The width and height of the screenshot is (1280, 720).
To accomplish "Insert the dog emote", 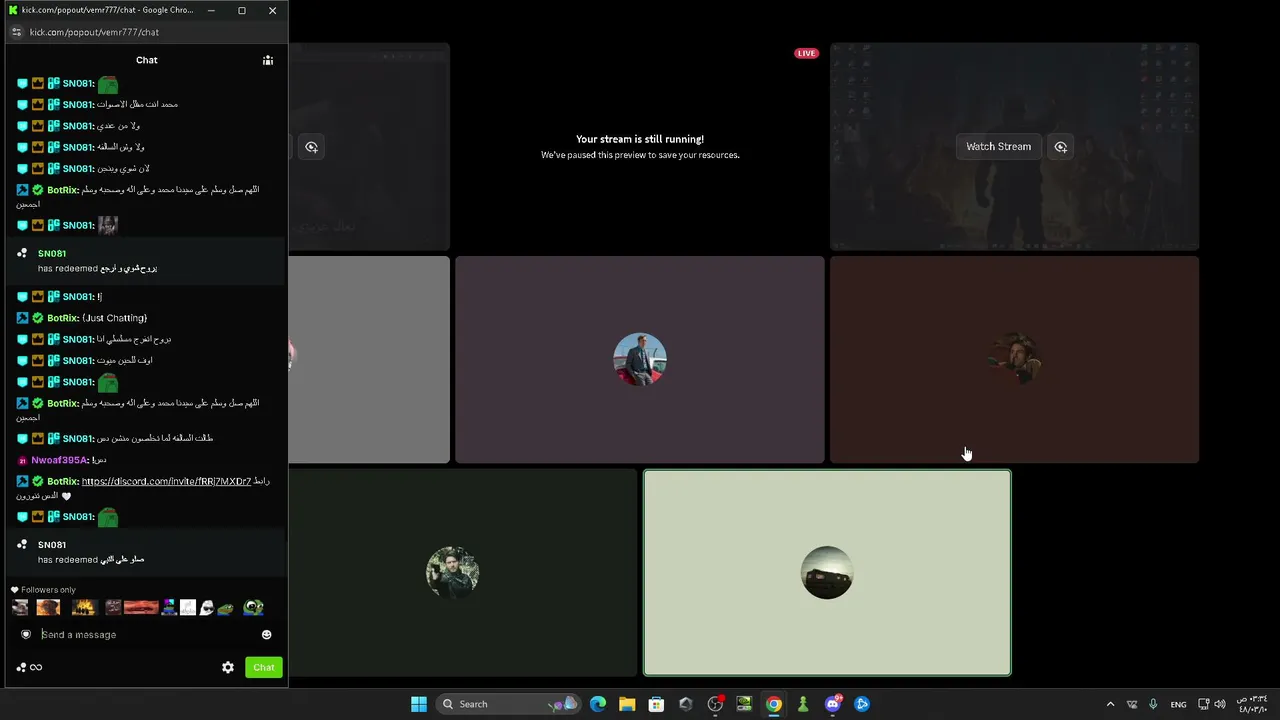I will (x=48, y=607).
